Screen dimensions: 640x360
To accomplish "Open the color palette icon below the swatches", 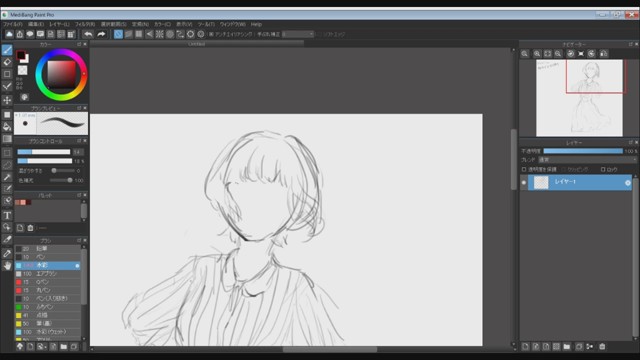I will tap(24, 97).
